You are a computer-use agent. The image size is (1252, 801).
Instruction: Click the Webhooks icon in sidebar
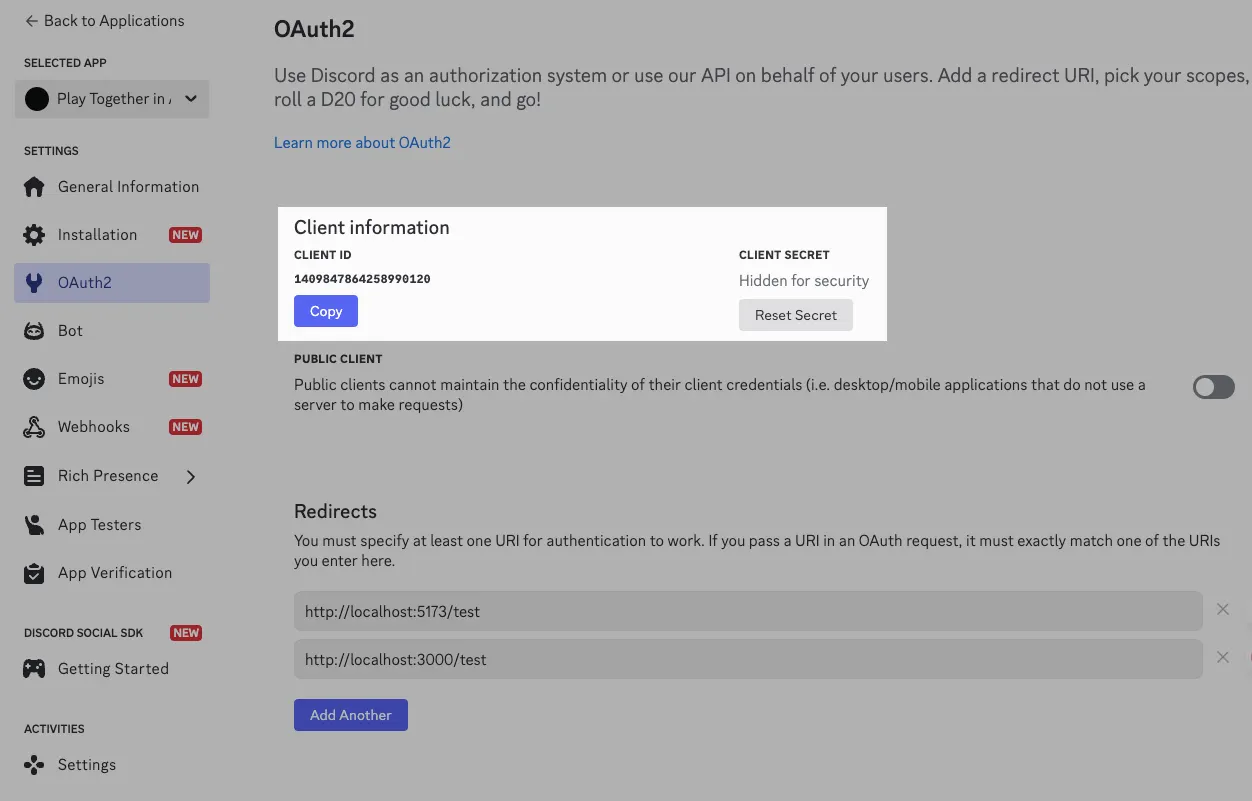(34, 427)
